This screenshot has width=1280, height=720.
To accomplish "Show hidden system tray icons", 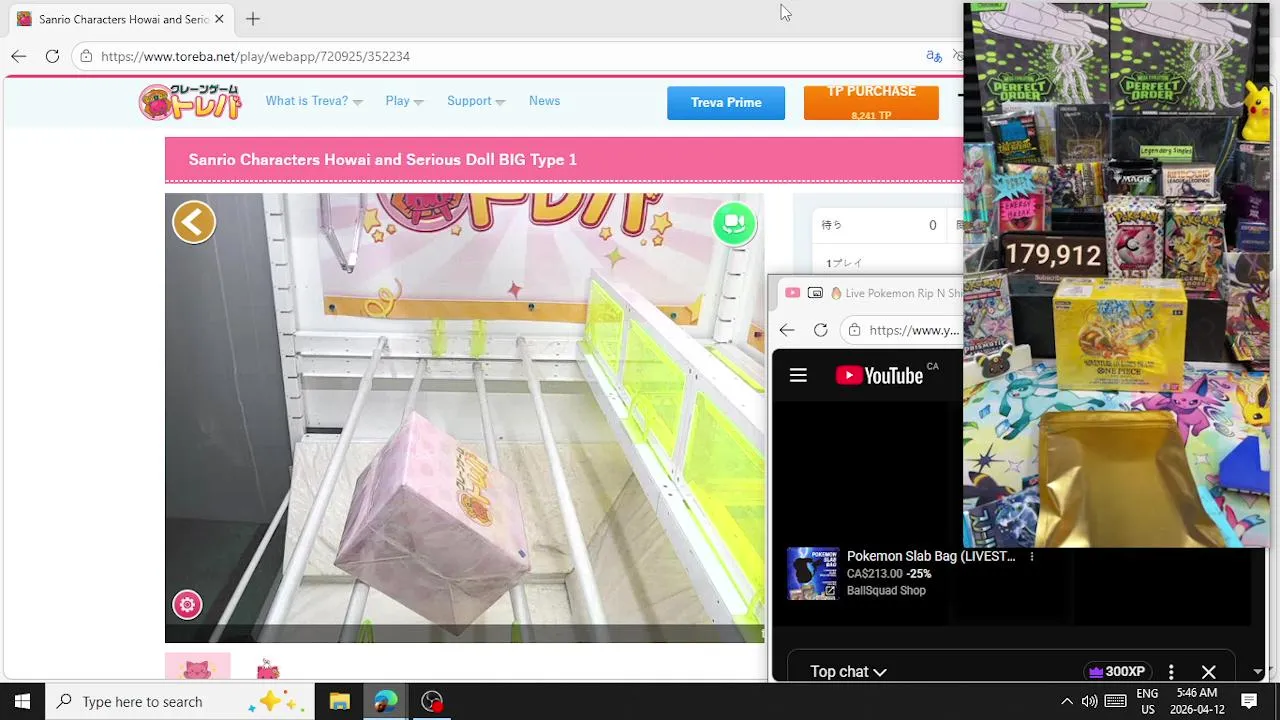I will [x=1066, y=701].
